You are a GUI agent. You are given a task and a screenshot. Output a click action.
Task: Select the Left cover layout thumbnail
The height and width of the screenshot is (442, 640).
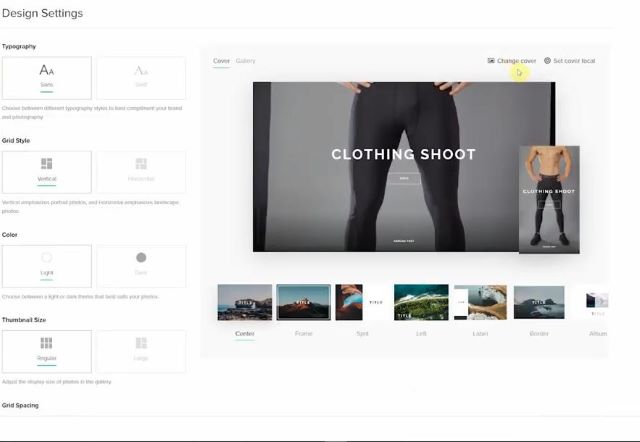pyautogui.click(x=421, y=302)
